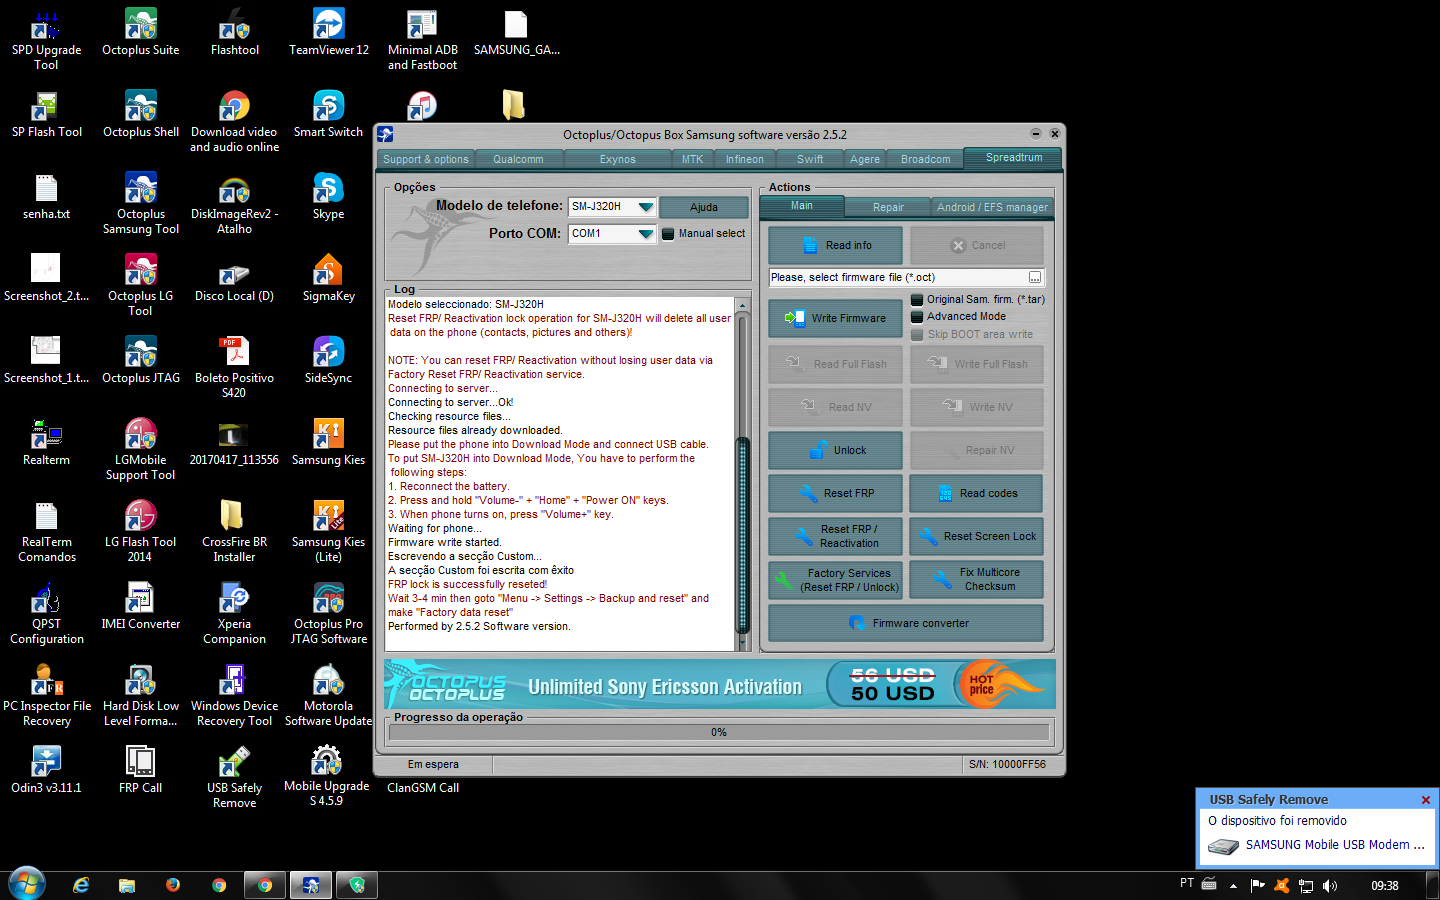Open the Windows Start menu
This screenshot has width=1440, height=900.
27,885
